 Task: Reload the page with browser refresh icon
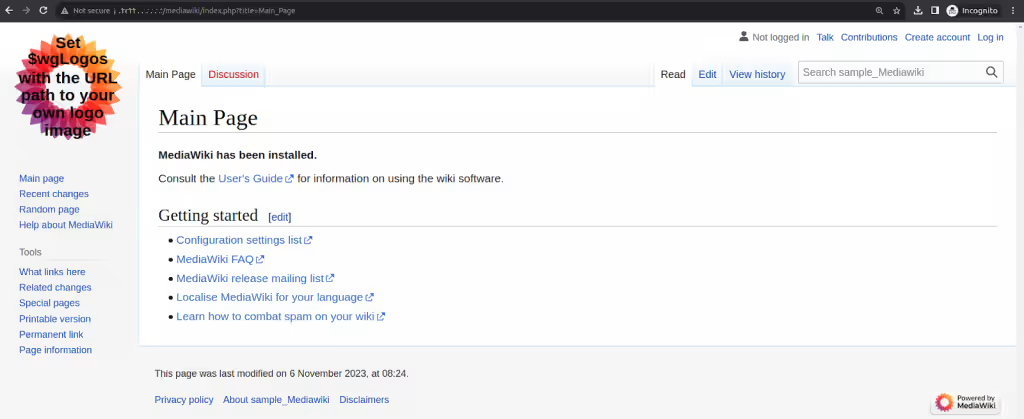(x=43, y=10)
